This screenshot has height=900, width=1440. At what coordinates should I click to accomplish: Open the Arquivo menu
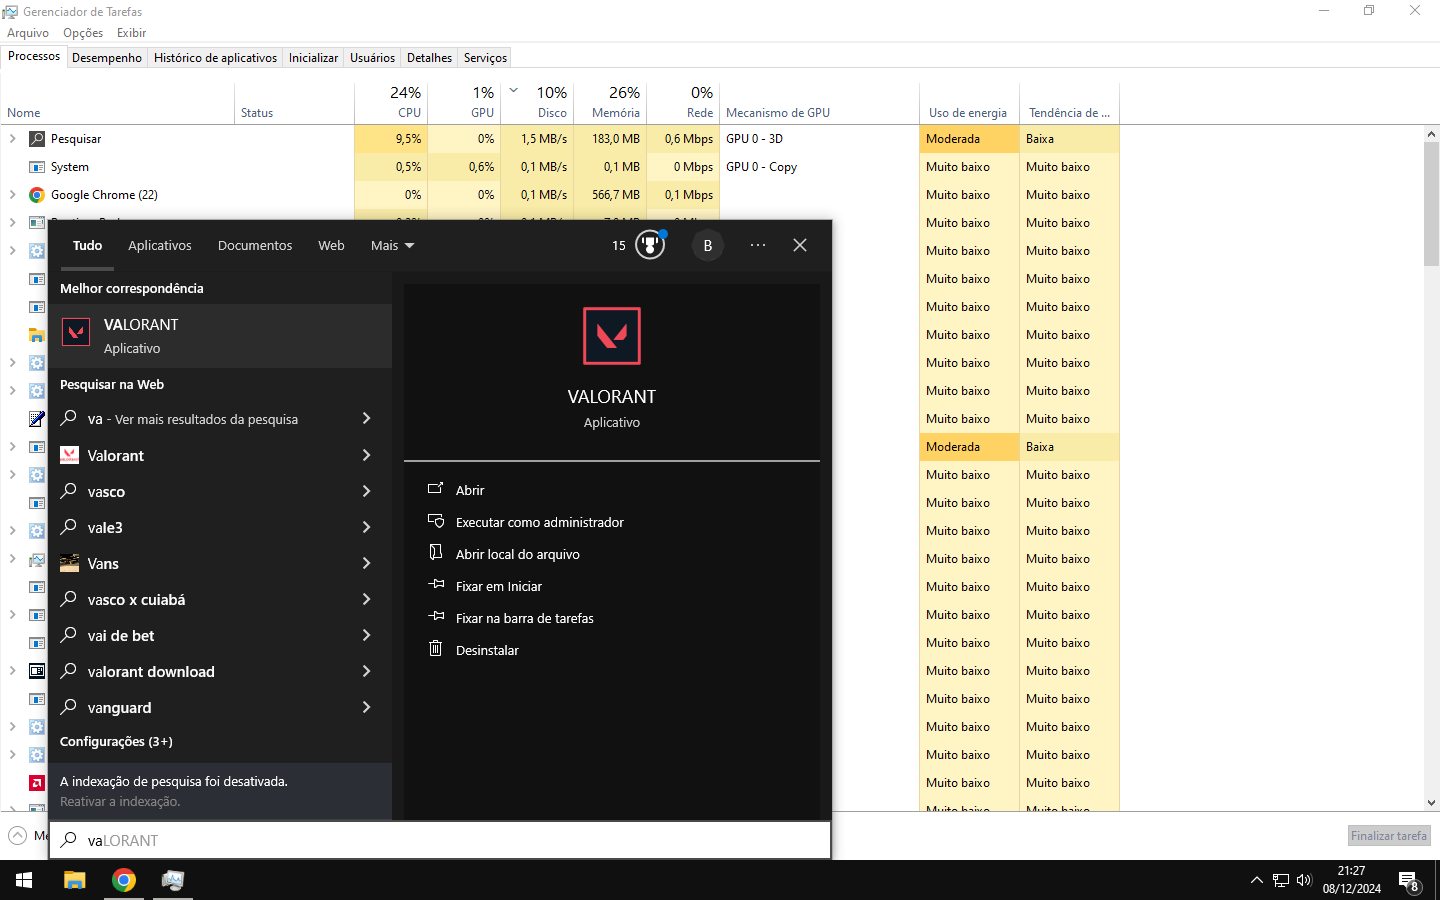pyautogui.click(x=28, y=33)
